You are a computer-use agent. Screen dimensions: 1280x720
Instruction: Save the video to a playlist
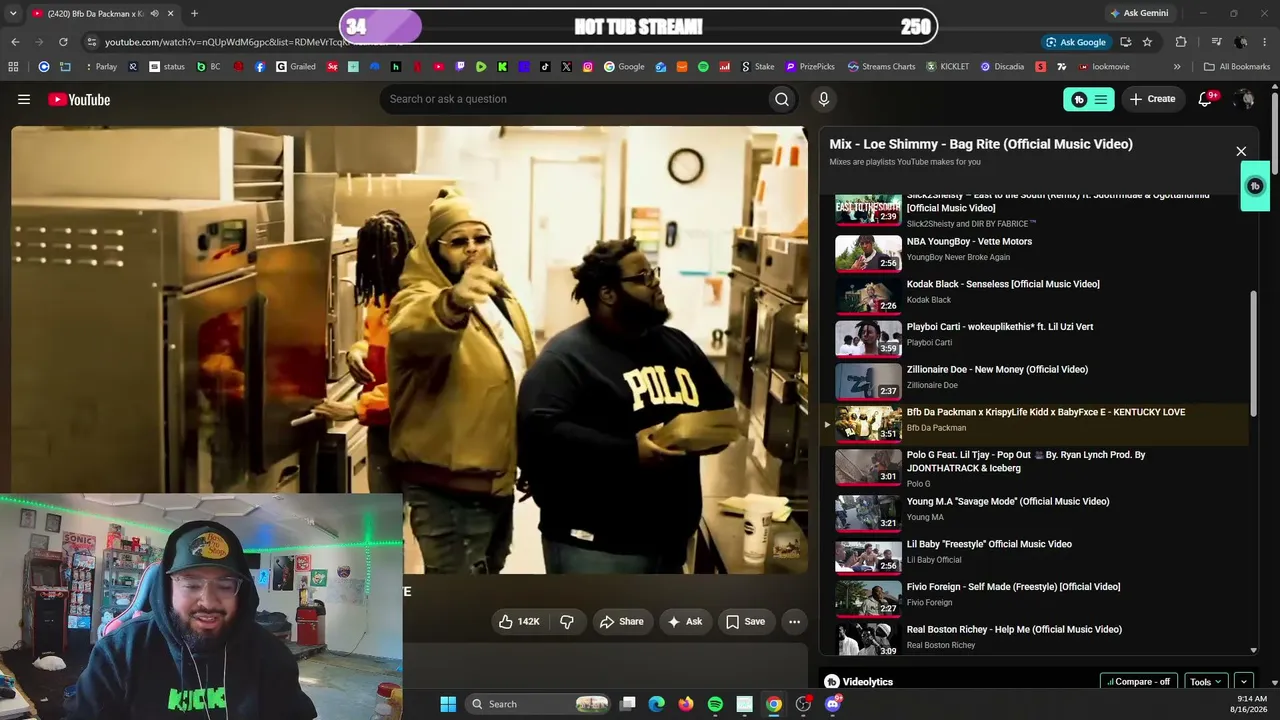tap(746, 621)
